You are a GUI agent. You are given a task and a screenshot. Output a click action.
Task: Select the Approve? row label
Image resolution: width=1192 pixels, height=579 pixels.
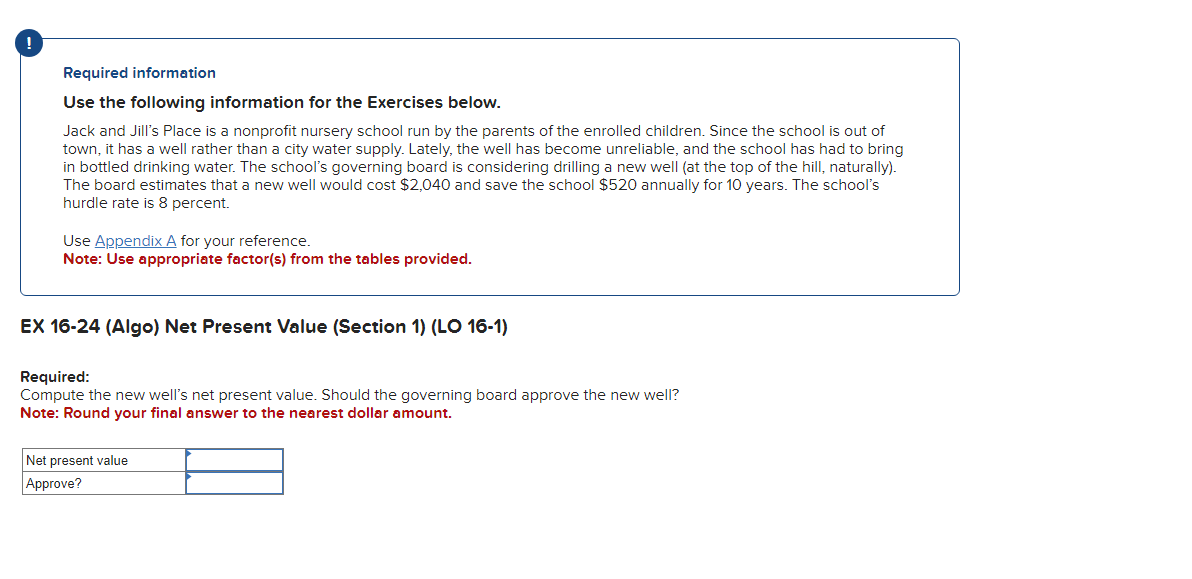point(52,482)
